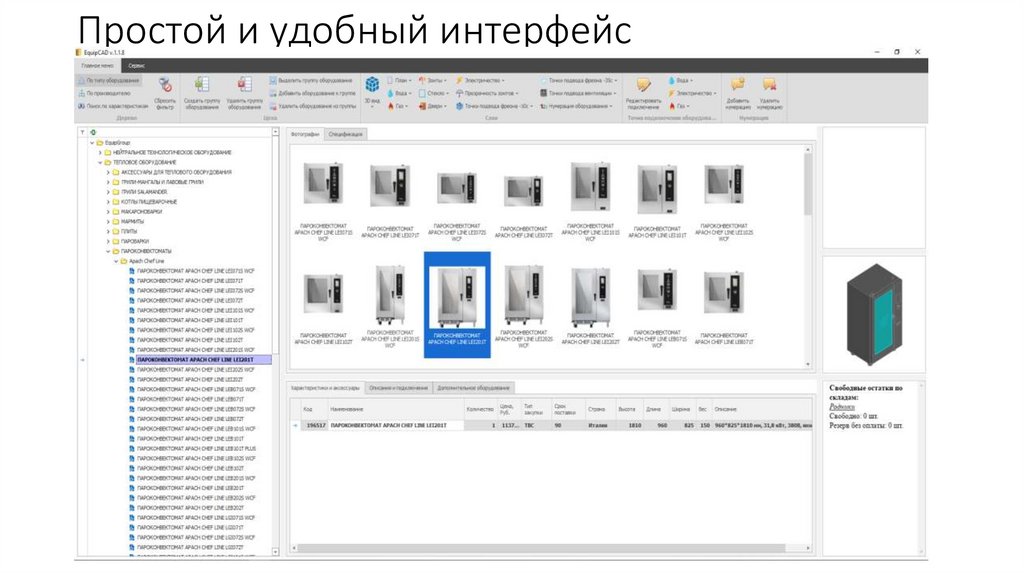
Task: Click Создать группу оборудования icon
Action: pos(202,85)
